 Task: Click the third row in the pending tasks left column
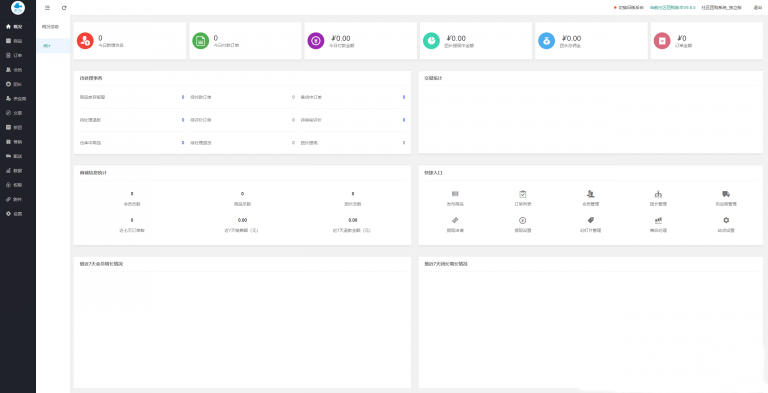point(132,143)
